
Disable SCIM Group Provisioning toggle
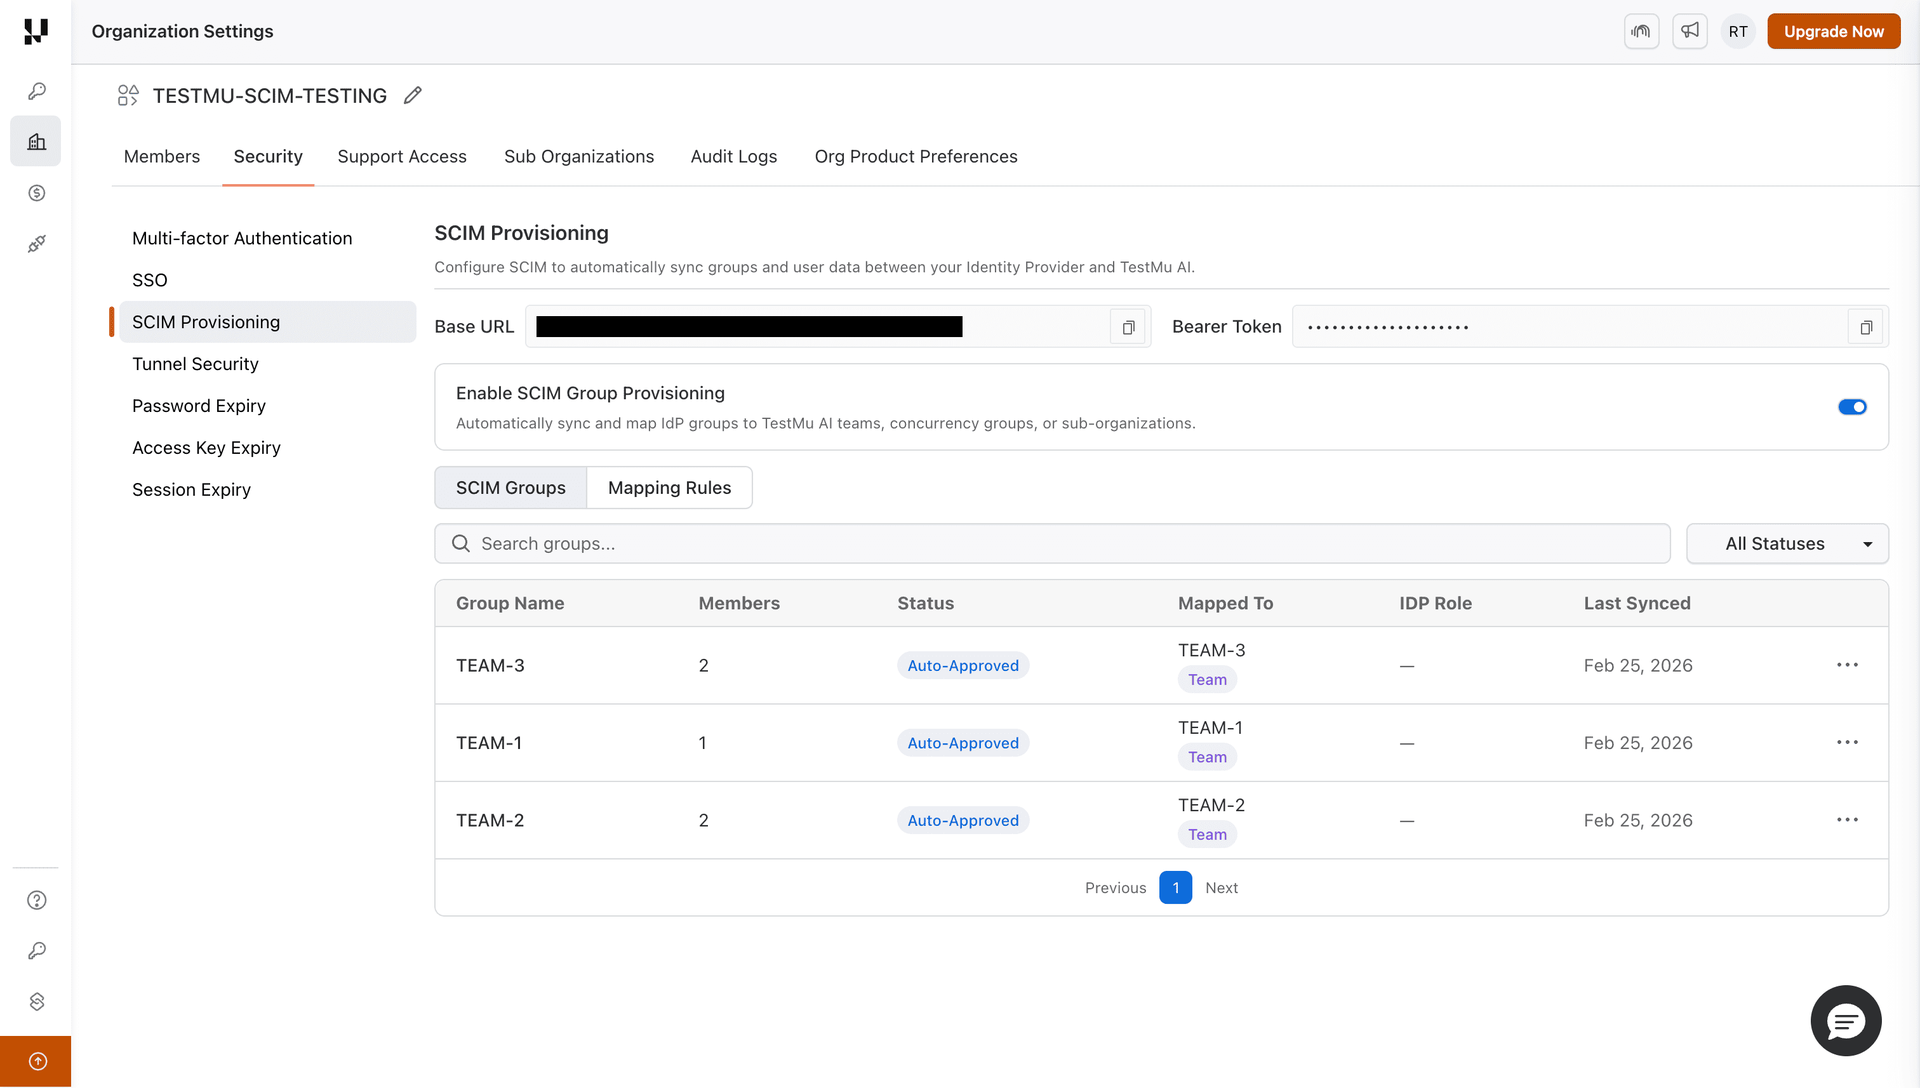(x=1852, y=407)
